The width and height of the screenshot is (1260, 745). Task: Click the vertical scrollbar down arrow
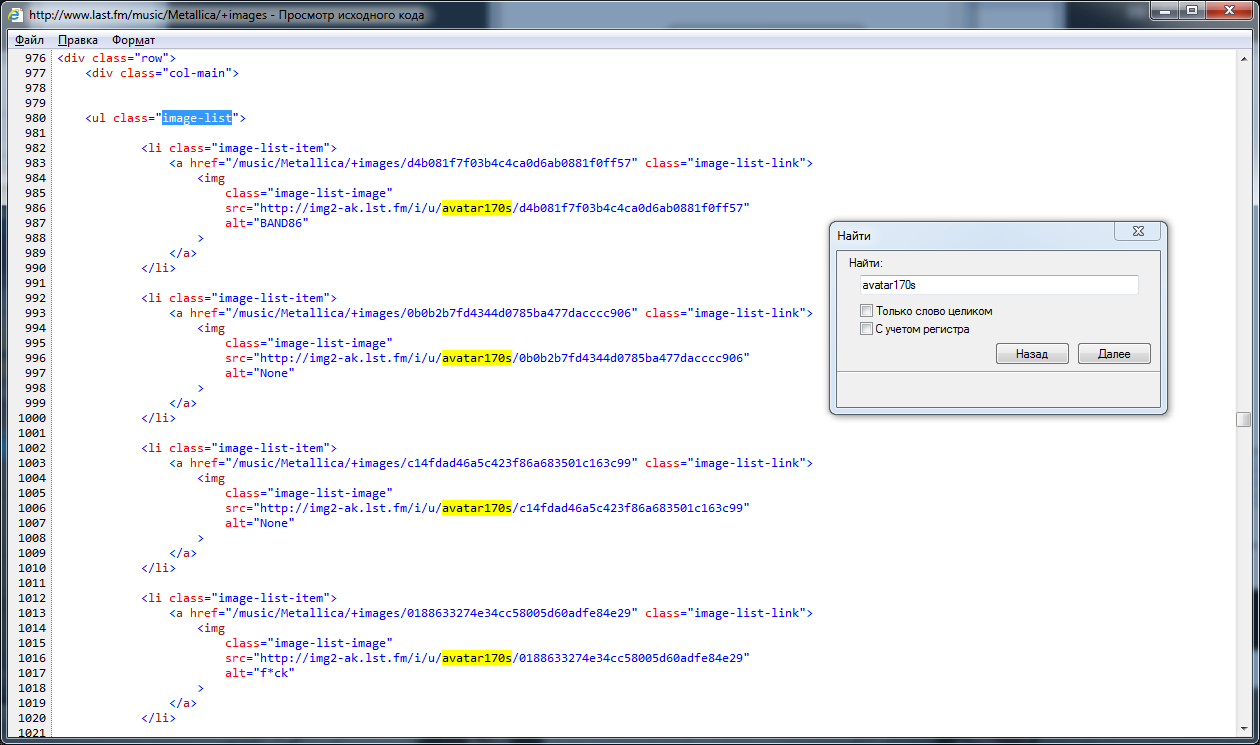click(1243, 731)
